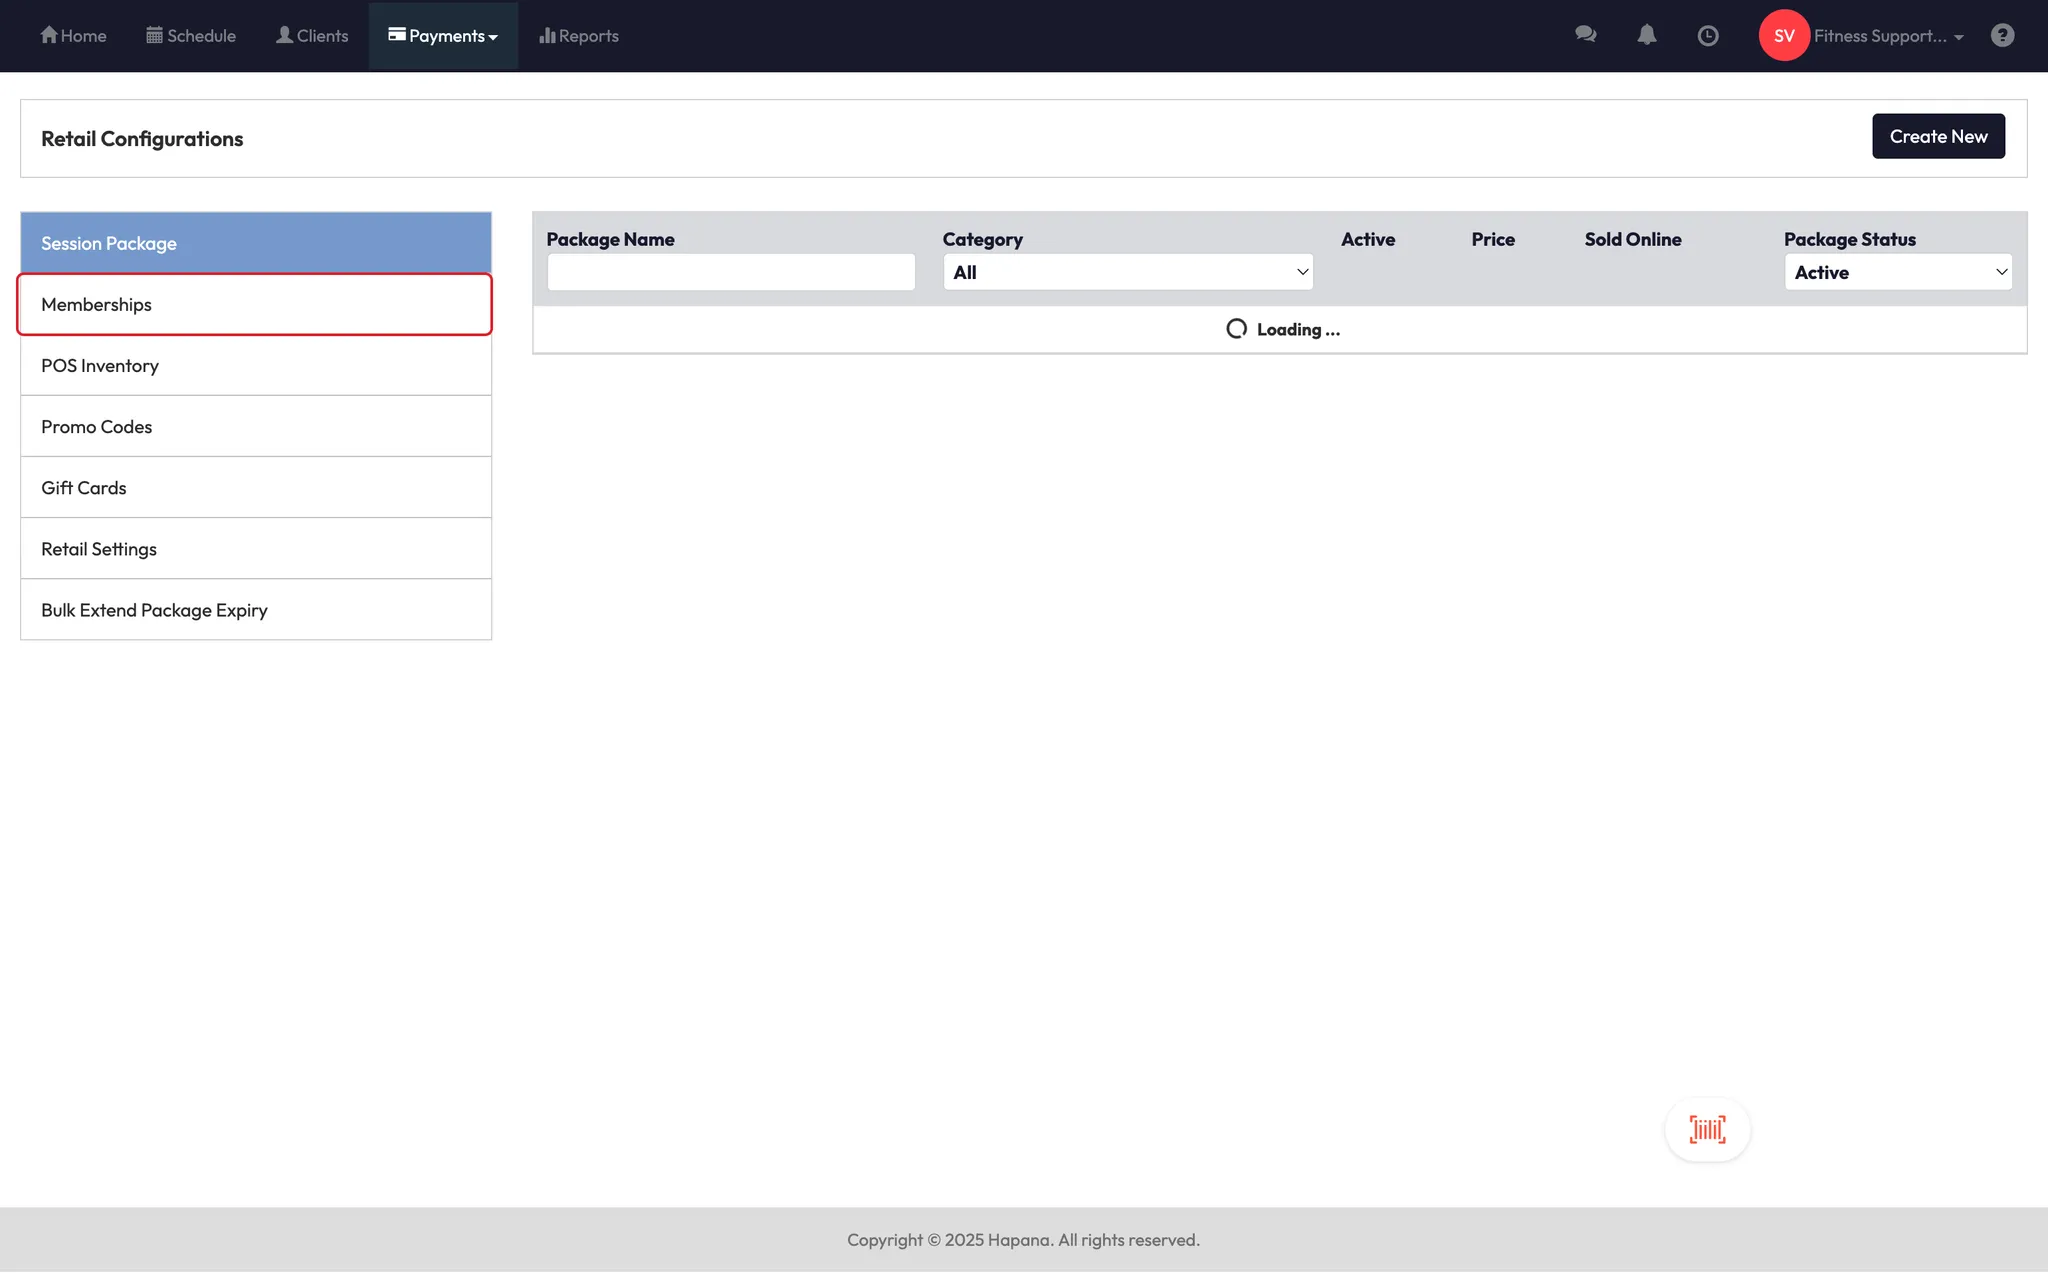Open the chat messages icon
2048x1273 pixels.
pyautogui.click(x=1585, y=35)
